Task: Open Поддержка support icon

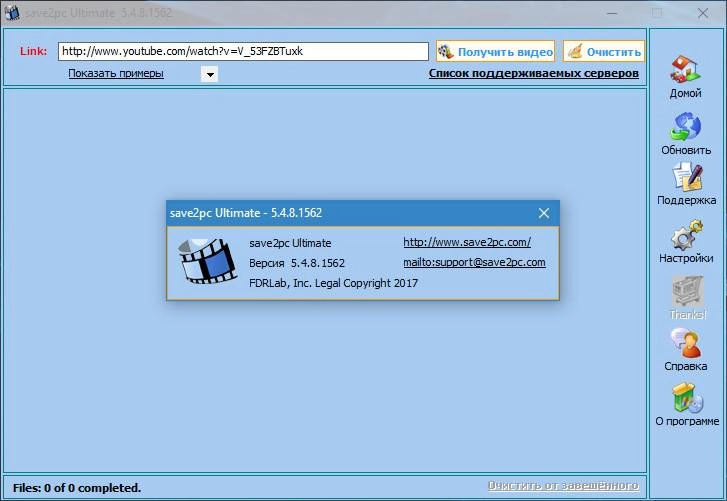Action: pyautogui.click(x=687, y=177)
